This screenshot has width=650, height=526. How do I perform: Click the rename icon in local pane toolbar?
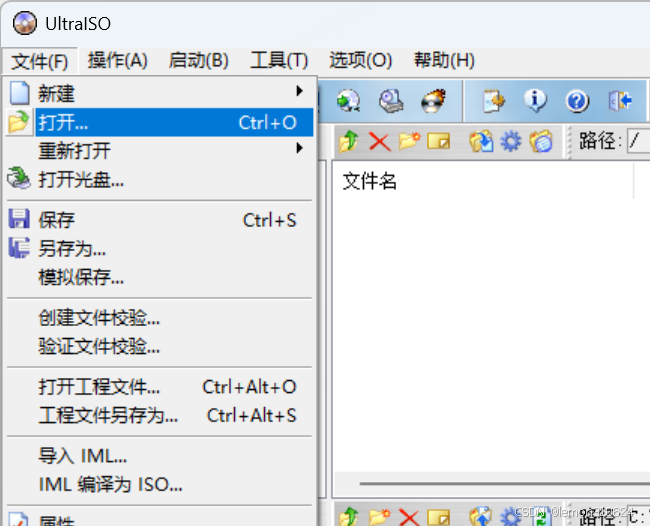439,517
